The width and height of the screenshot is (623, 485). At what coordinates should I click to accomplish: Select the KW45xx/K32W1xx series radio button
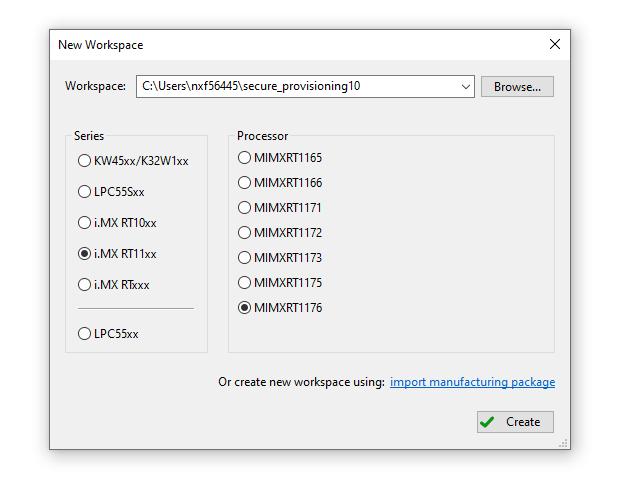click(85, 160)
